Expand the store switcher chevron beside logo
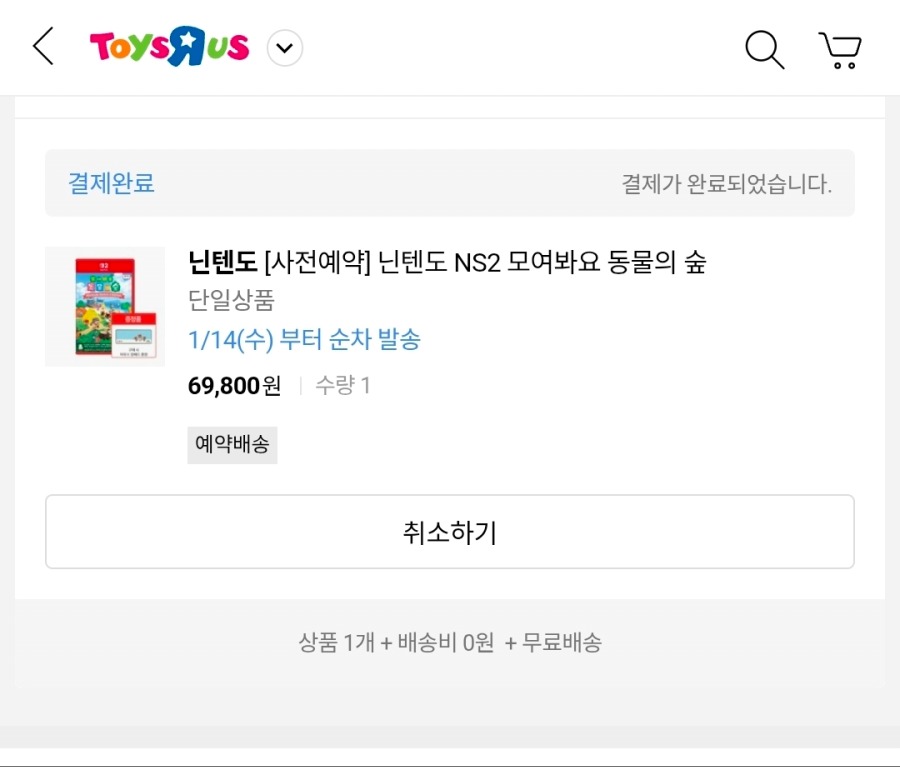This screenshot has height=767, width=900. 285,48
